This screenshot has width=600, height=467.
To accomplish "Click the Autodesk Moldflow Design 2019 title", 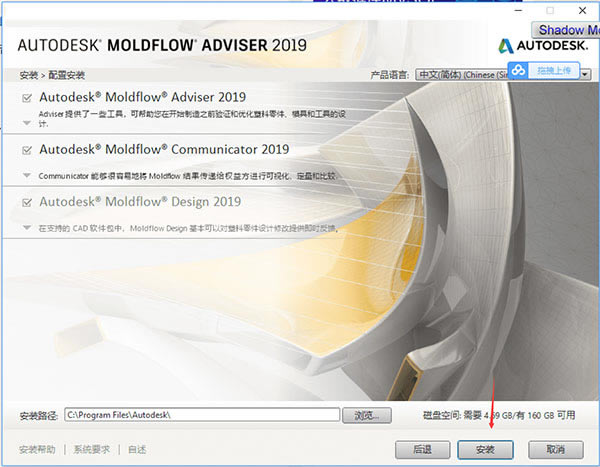I will (x=140, y=202).
